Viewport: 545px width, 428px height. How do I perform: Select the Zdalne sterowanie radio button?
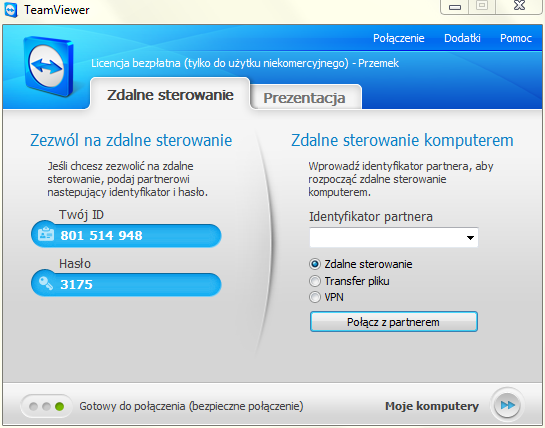315,264
